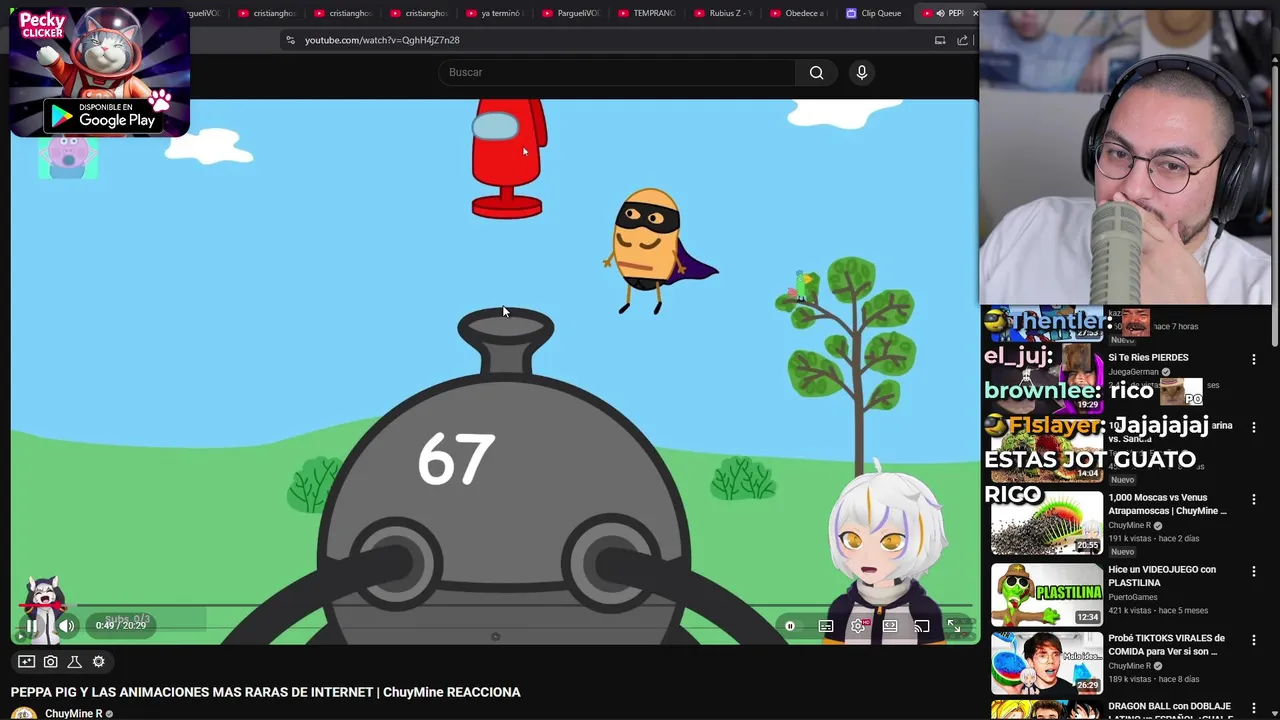Switch to the Rubius Z browser tab
This screenshot has width=1280, height=720.
[x=723, y=13]
